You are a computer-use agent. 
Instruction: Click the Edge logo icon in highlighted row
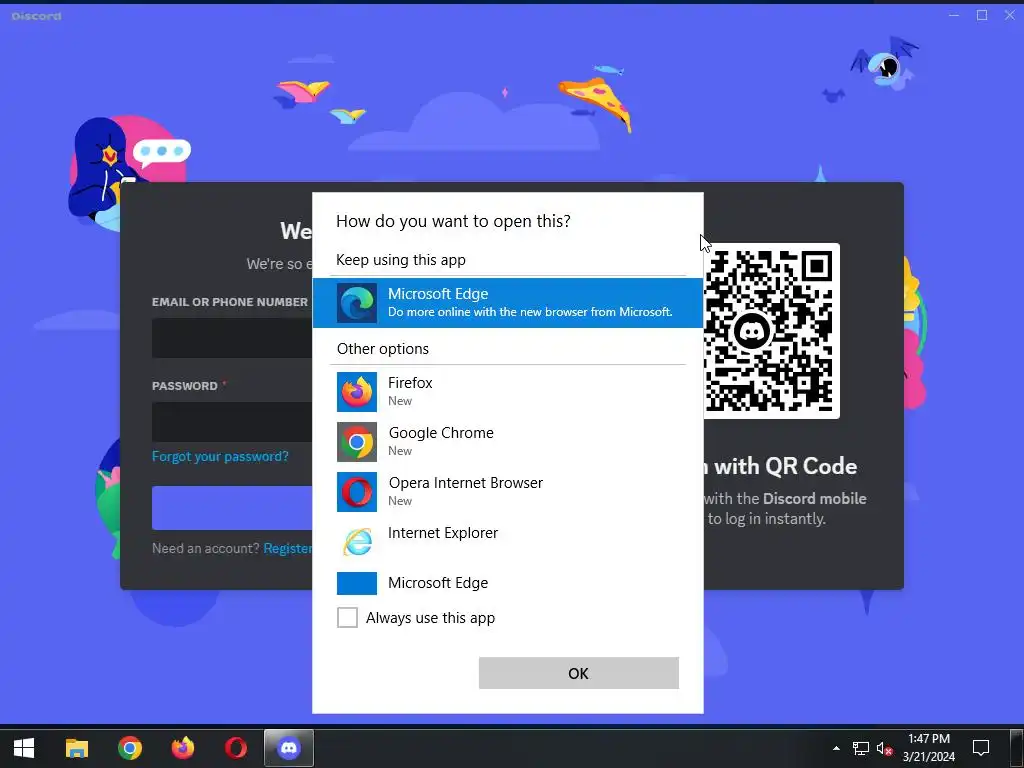[357, 303]
